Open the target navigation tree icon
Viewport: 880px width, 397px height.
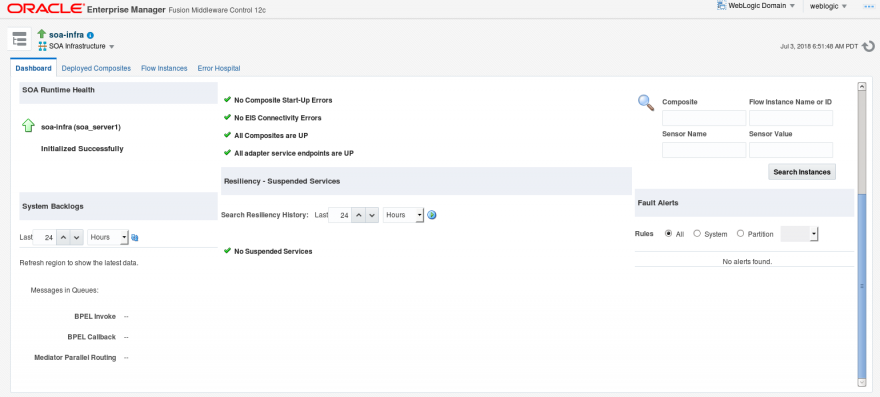coord(20,39)
